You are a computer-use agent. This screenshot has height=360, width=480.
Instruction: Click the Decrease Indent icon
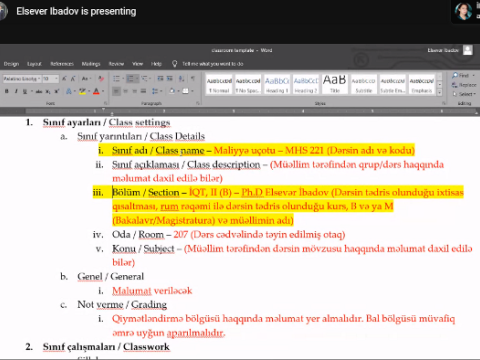pyautogui.click(x=160, y=79)
